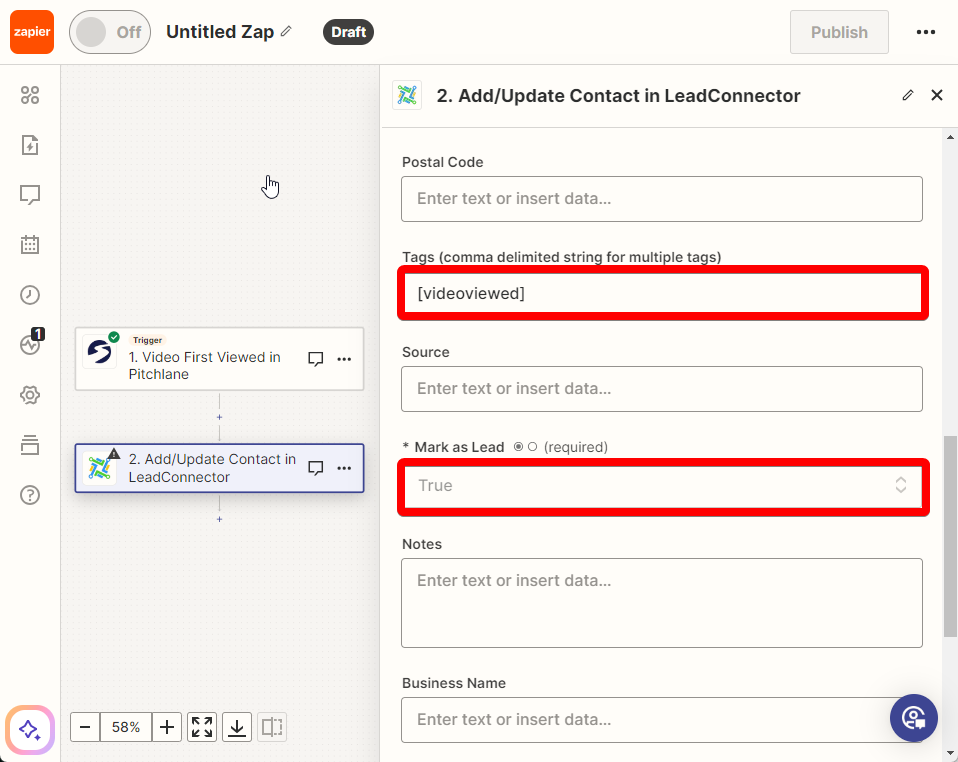Open the status activity icon with badge
The image size is (958, 762).
click(31, 343)
